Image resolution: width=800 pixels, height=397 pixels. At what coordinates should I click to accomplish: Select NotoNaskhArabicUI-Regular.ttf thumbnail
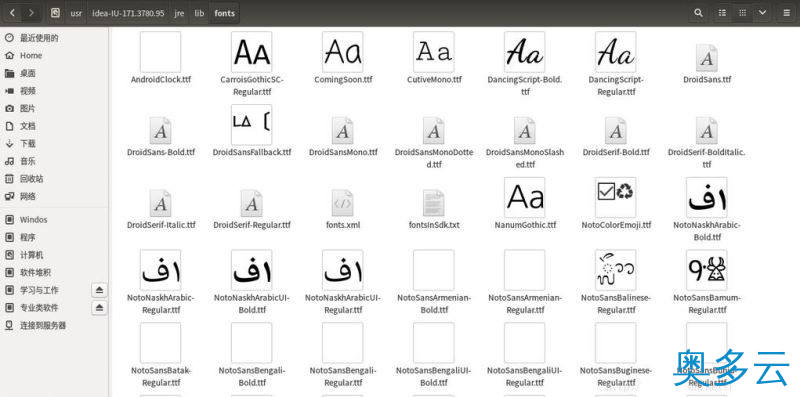click(342, 270)
